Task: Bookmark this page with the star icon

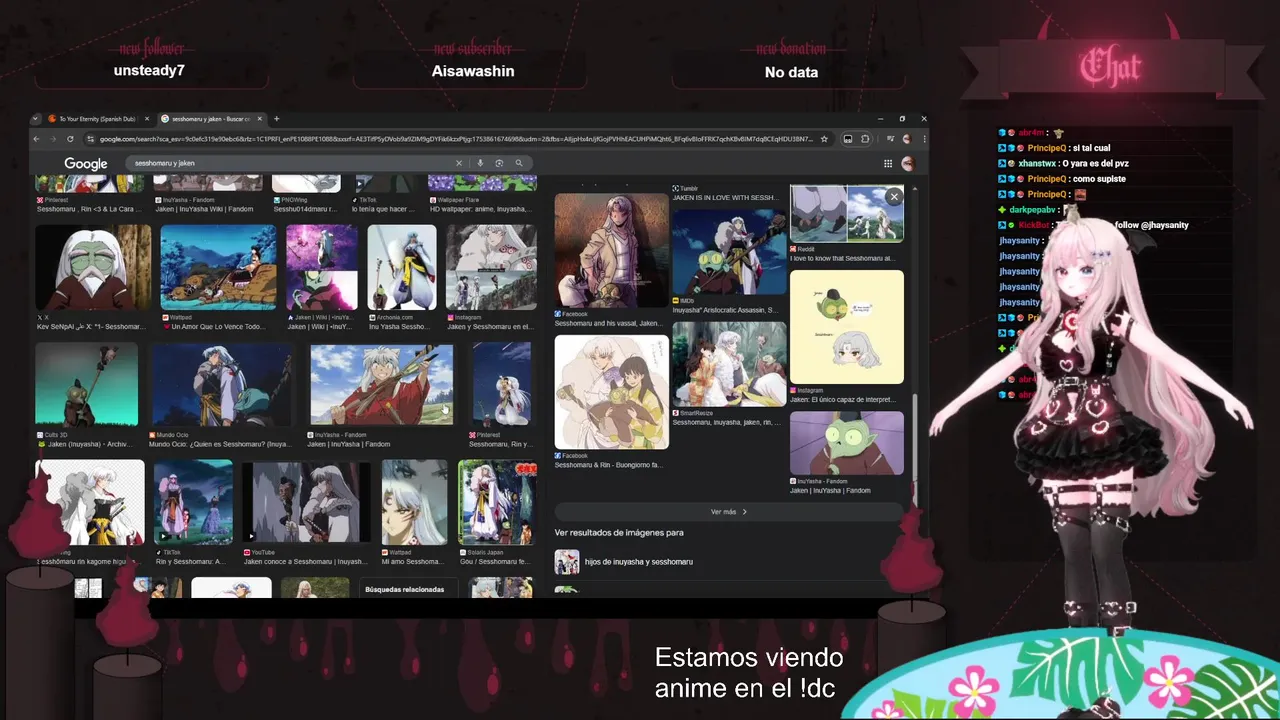Action: (824, 139)
